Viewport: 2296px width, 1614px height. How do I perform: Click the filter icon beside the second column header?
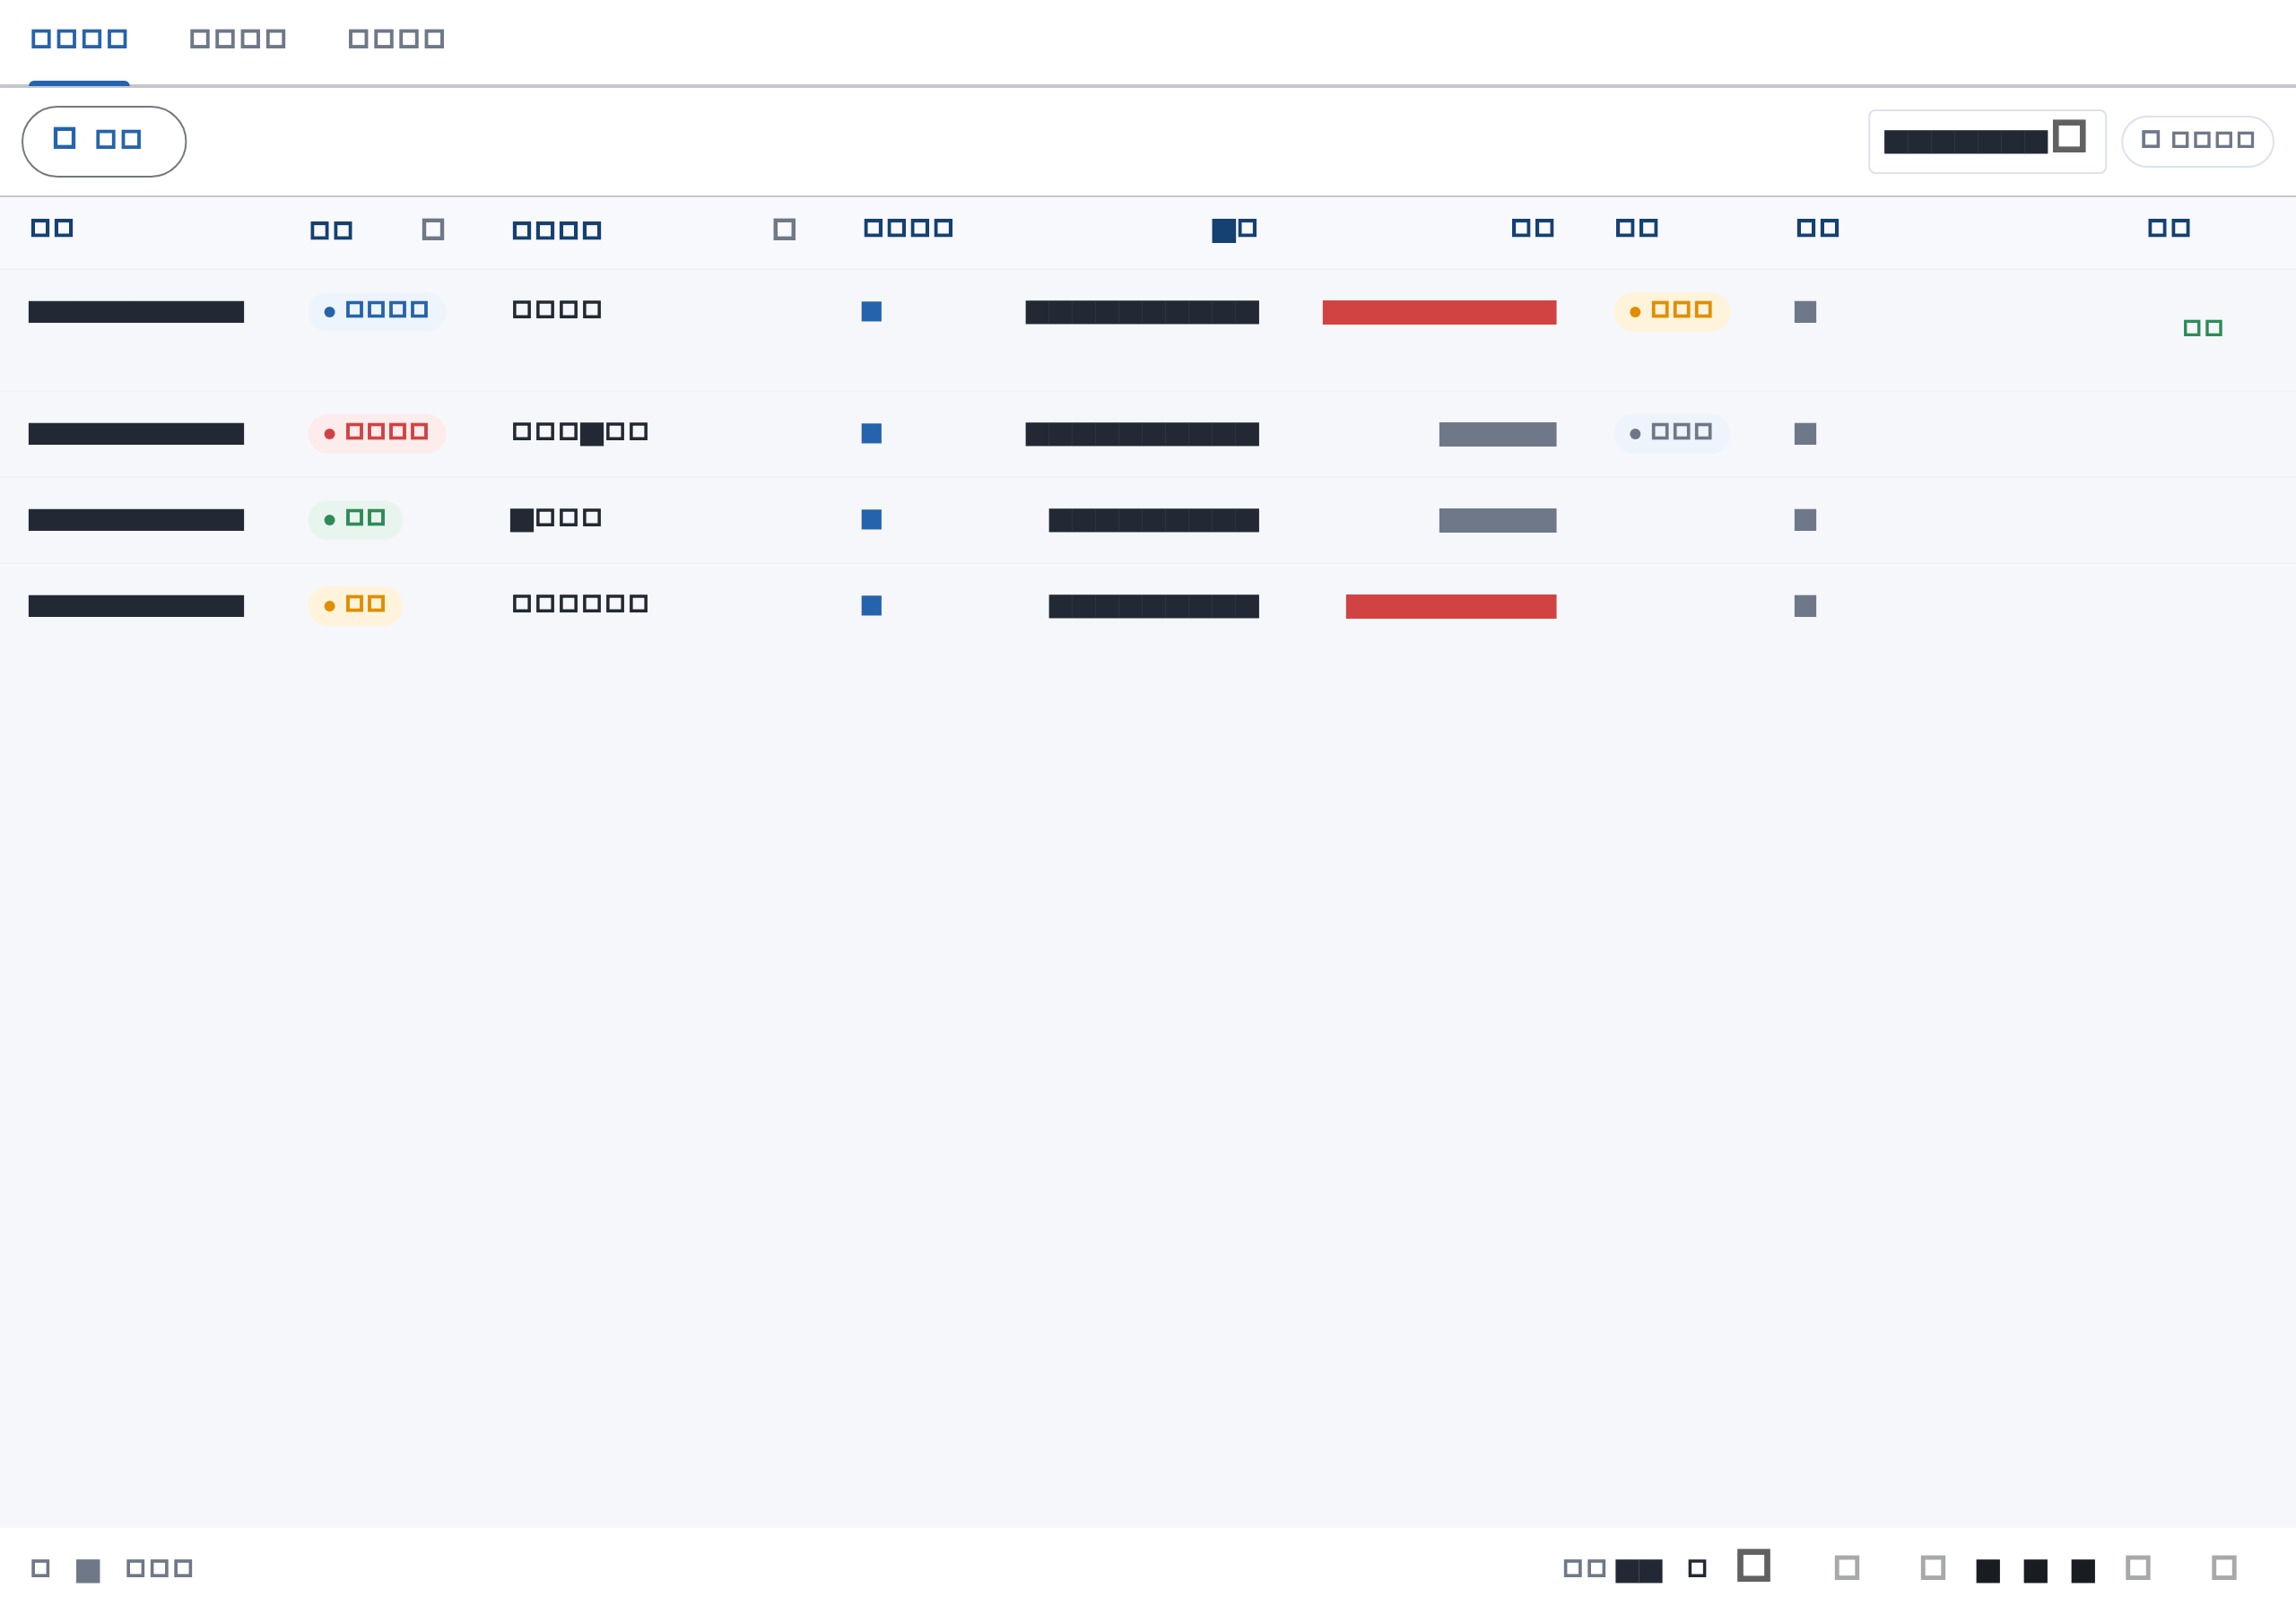click(x=433, y=230)
